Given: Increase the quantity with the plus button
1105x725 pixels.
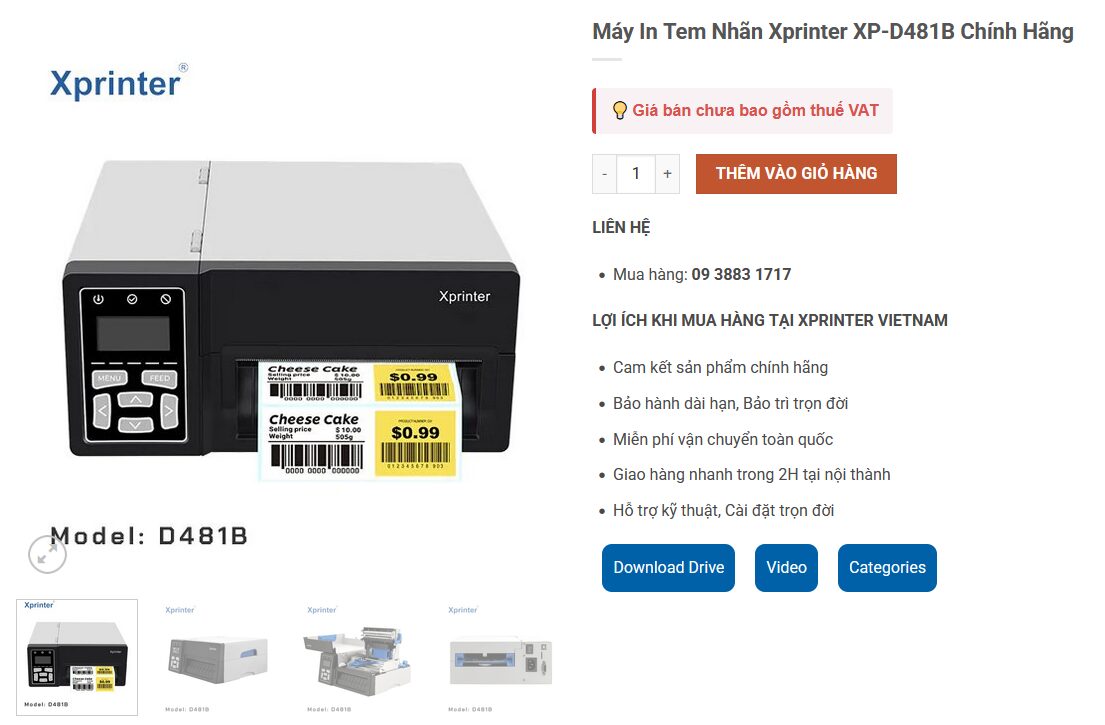Looking at the screenshot, I should [667, 173].
